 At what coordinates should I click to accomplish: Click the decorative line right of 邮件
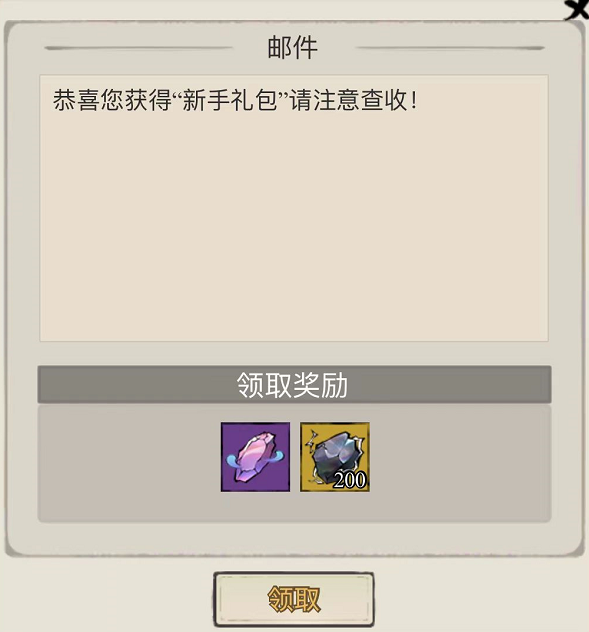[x=450, y=48]
